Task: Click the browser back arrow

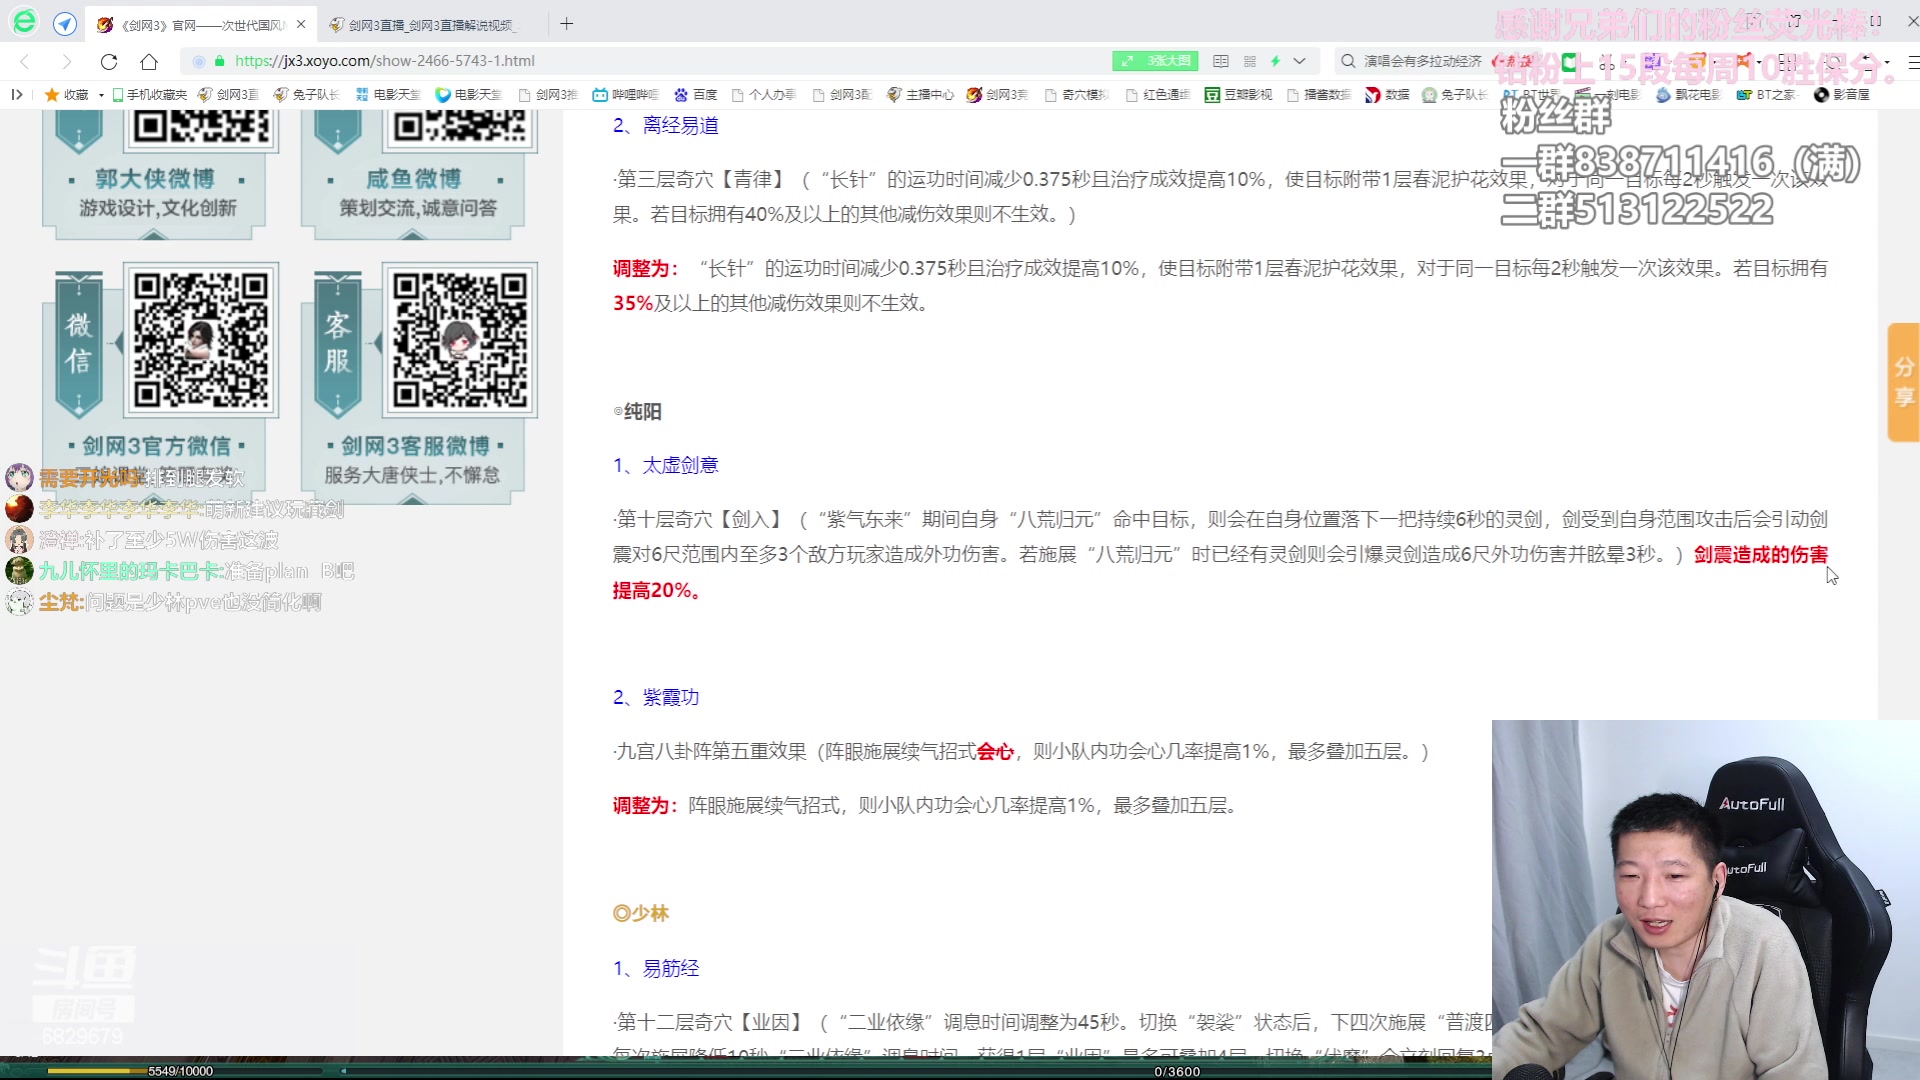Action: 26,61
